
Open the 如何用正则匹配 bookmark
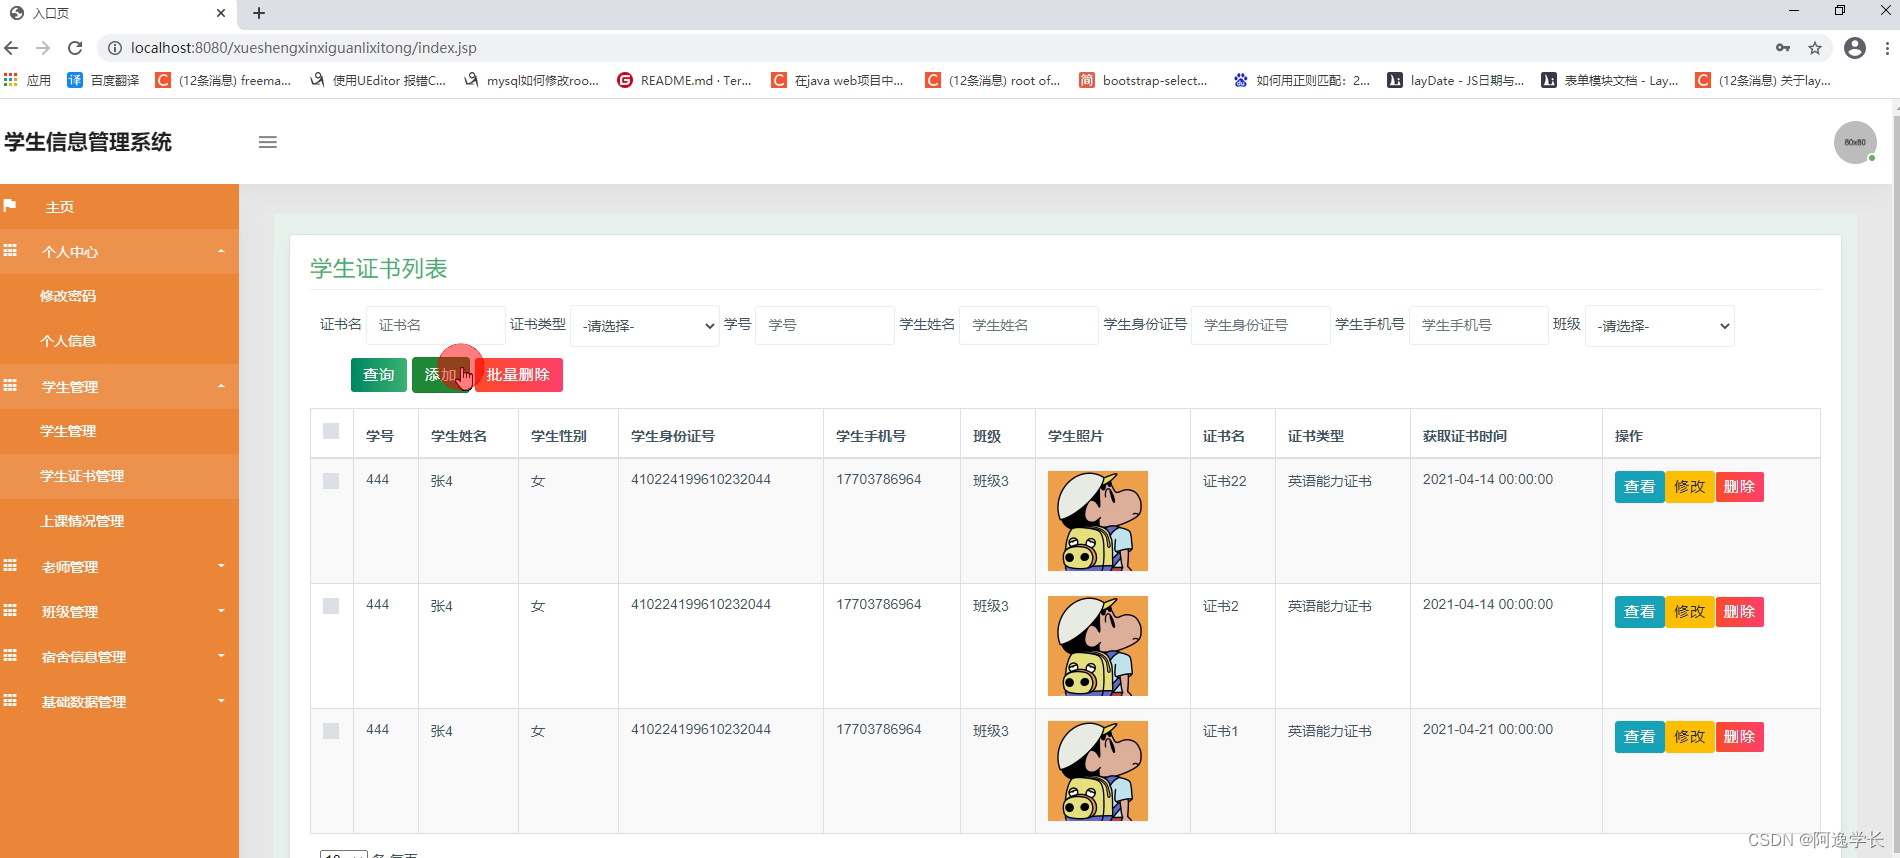click(1301, 80)
